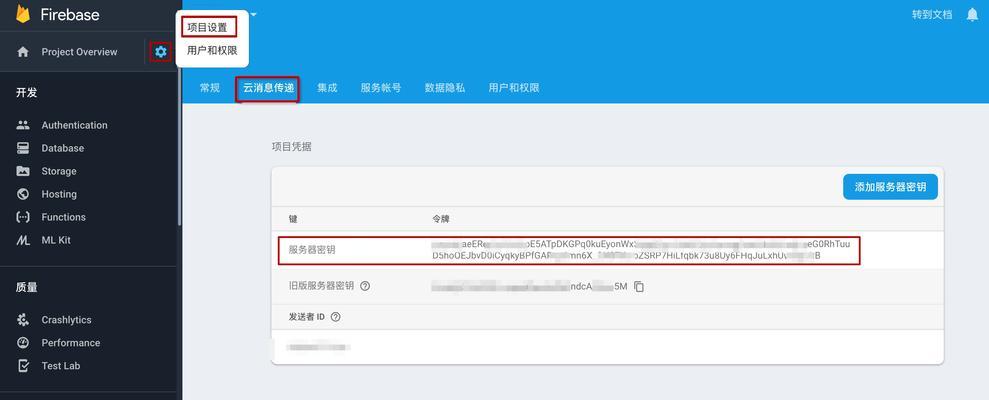Open Project Overview in the sidebar
Image resolution: width=989 pixels, height=400 pixels.
pos(79,52)
